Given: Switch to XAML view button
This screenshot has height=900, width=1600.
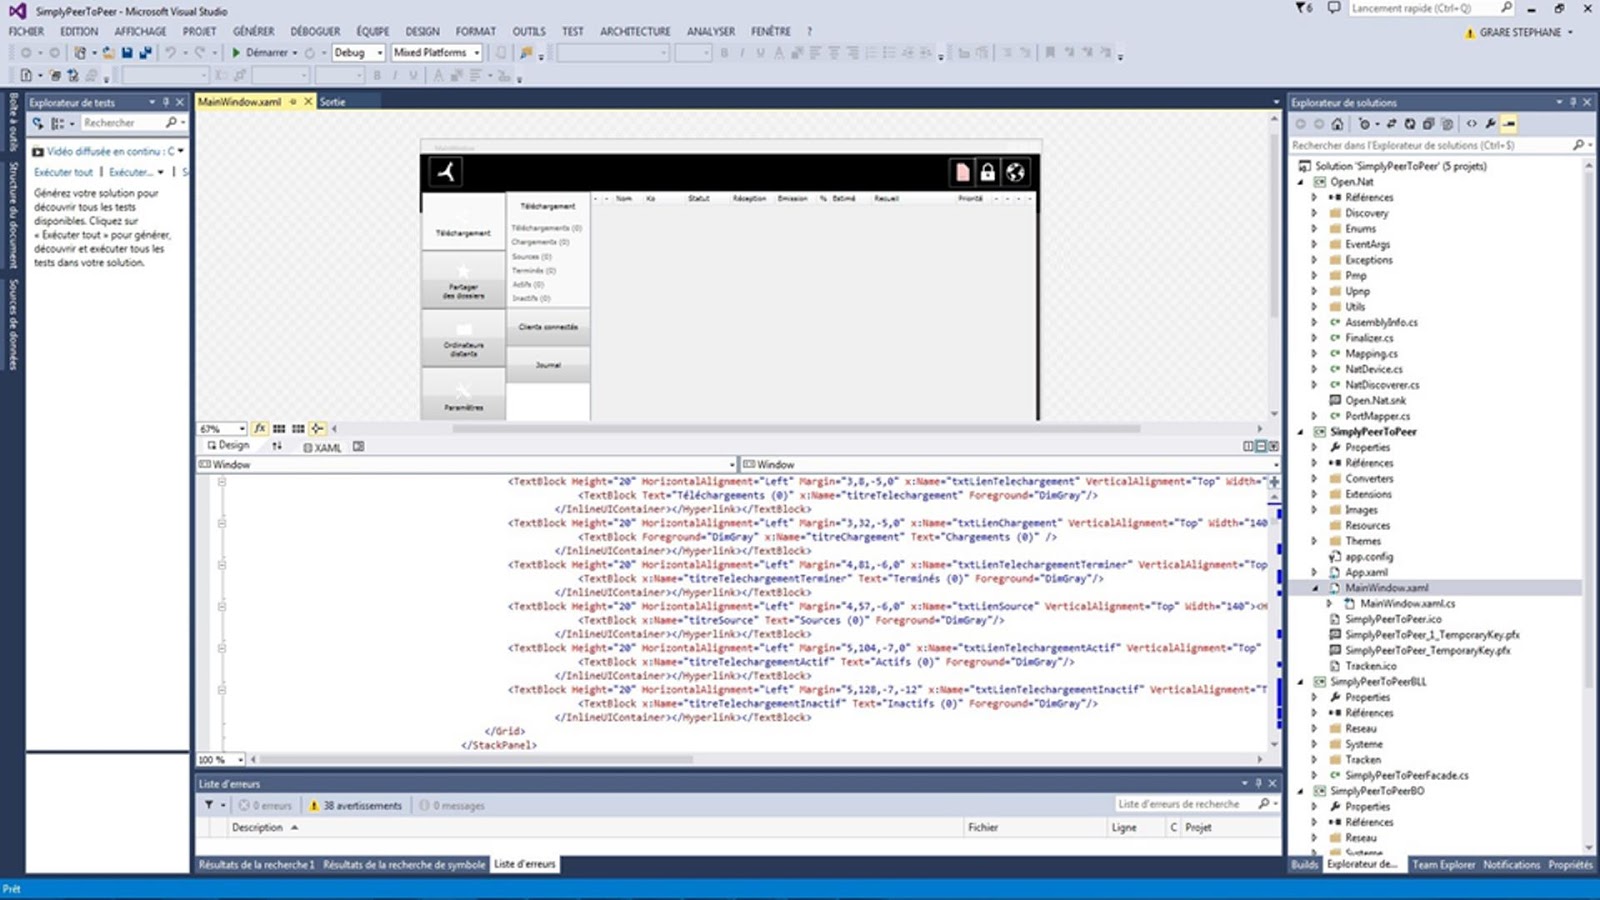Looking at the screenshot, I should point(323,448).
